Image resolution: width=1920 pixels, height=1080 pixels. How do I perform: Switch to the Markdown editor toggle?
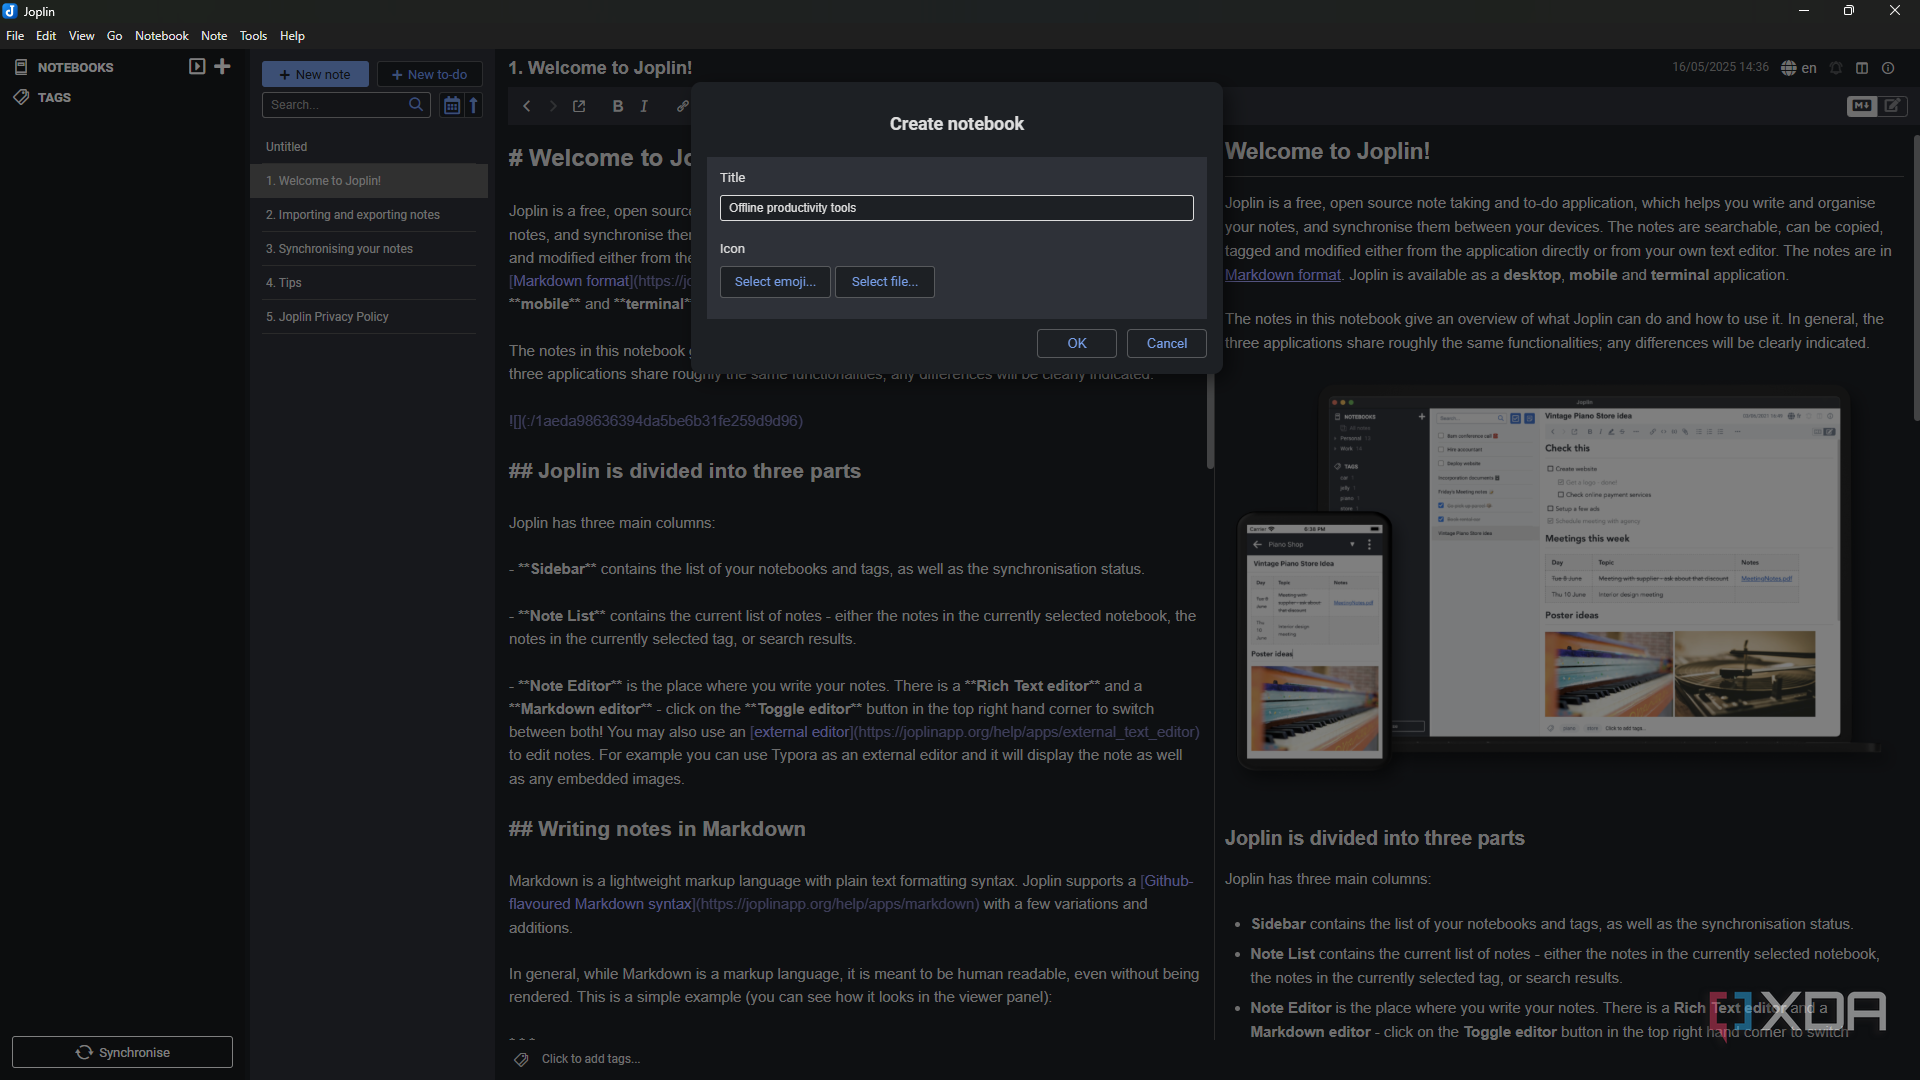tap(1861, 106)
